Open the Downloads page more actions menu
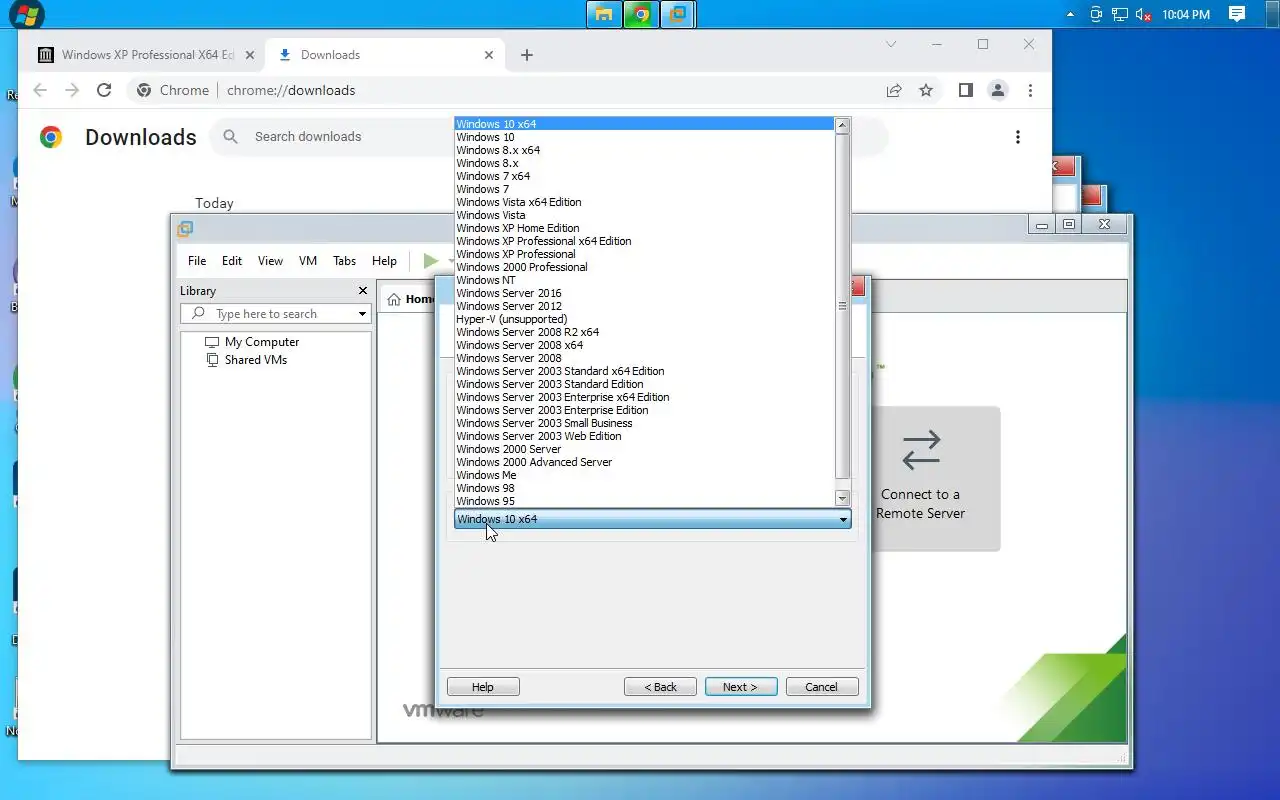 point(1018,137)
